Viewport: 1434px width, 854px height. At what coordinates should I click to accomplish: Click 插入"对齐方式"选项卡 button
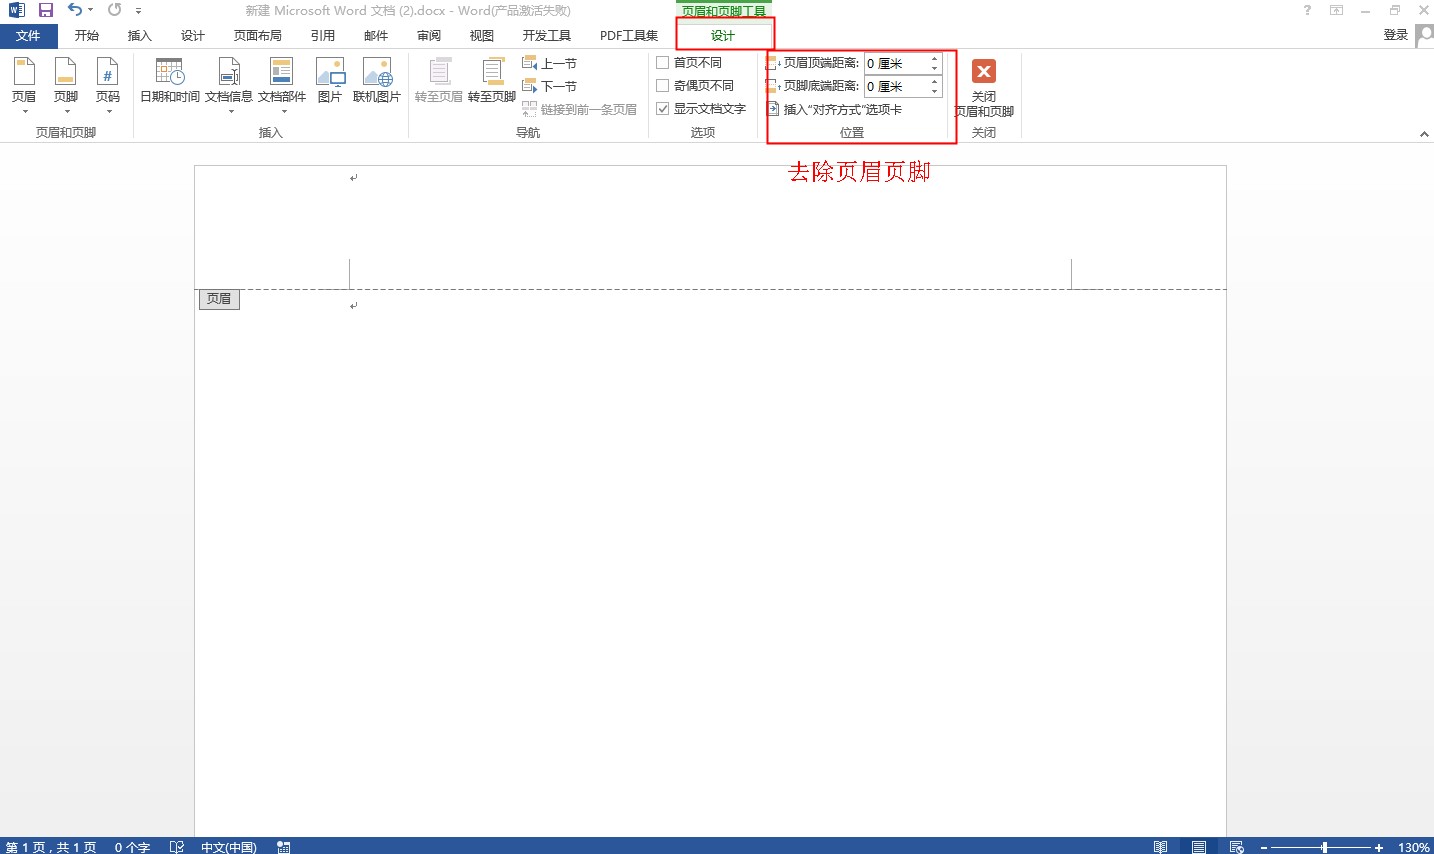[835, 110]
